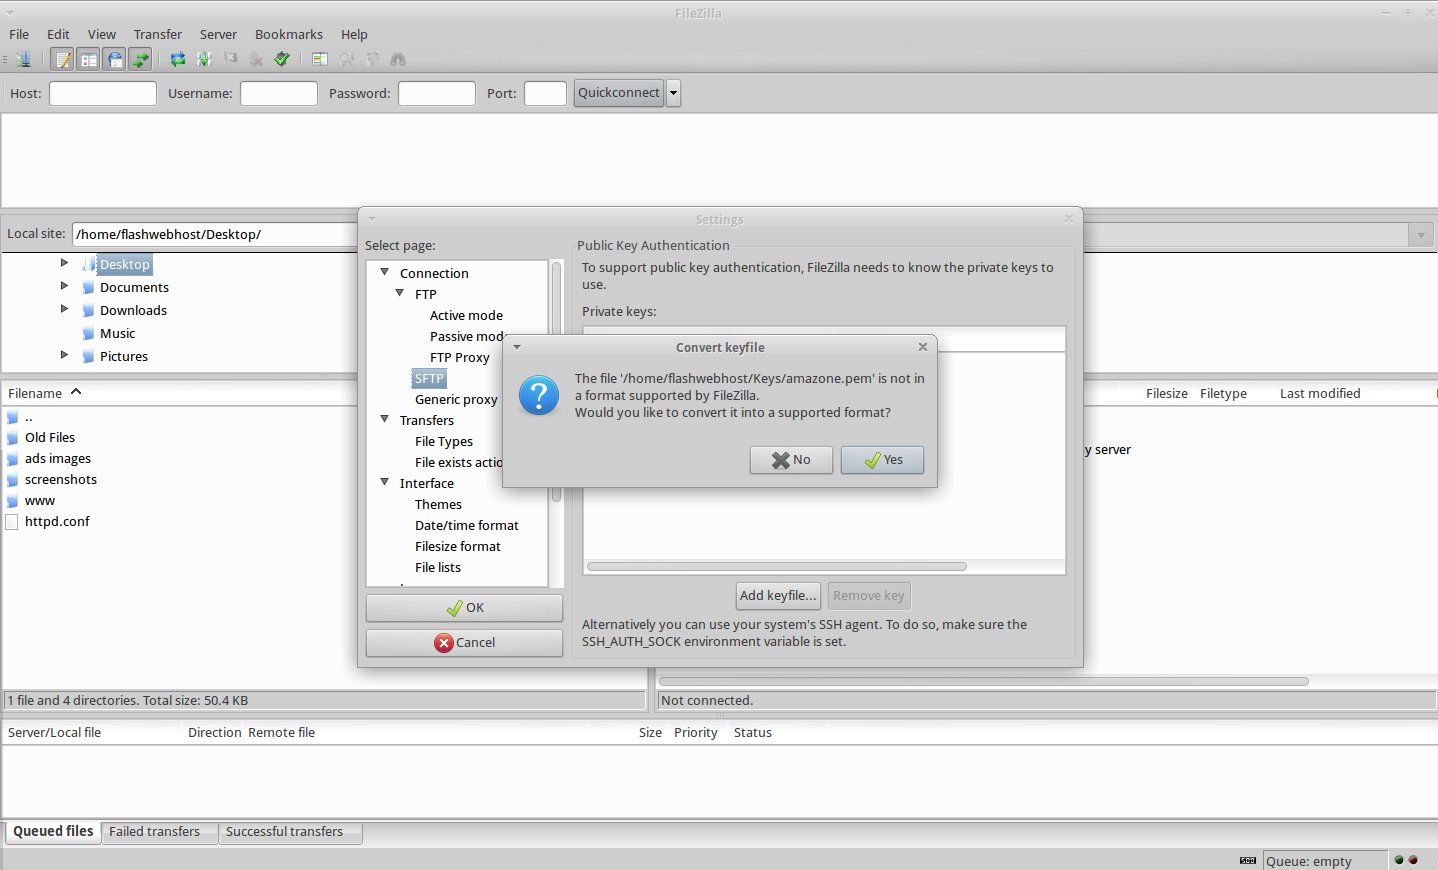Toggle processing of the transfer queue
Viewport: 1438px width, 870px height.
[204, 59]
